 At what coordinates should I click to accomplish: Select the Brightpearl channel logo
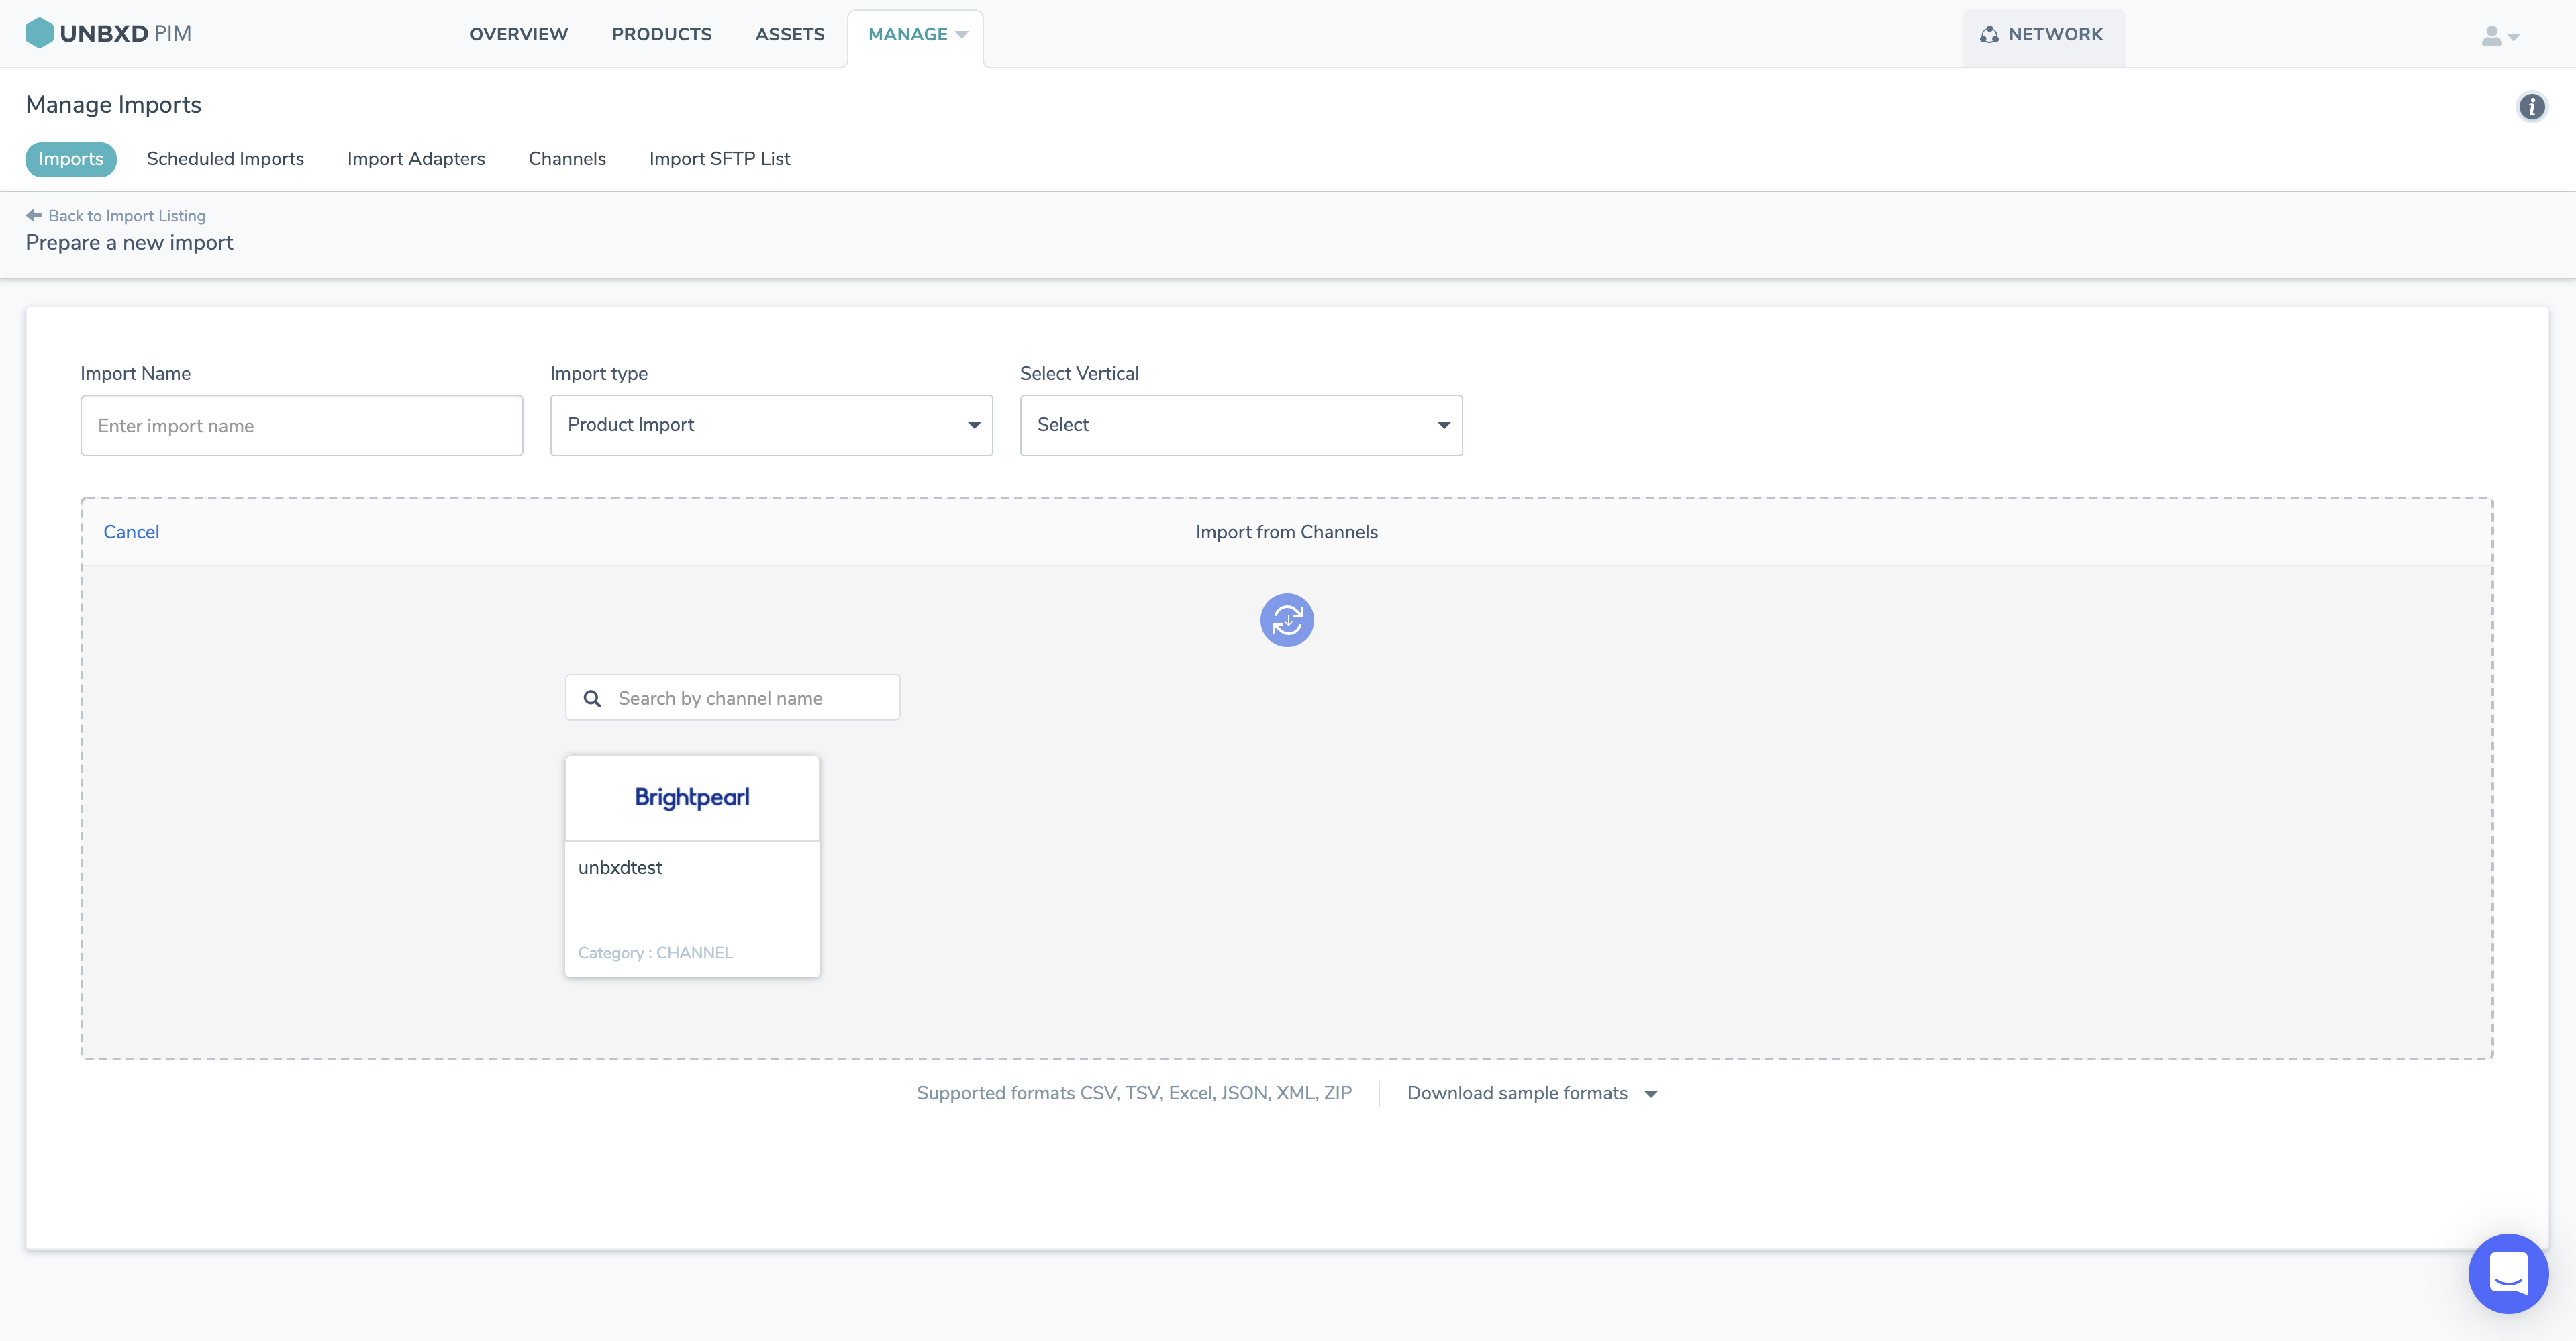pos(692,798)
